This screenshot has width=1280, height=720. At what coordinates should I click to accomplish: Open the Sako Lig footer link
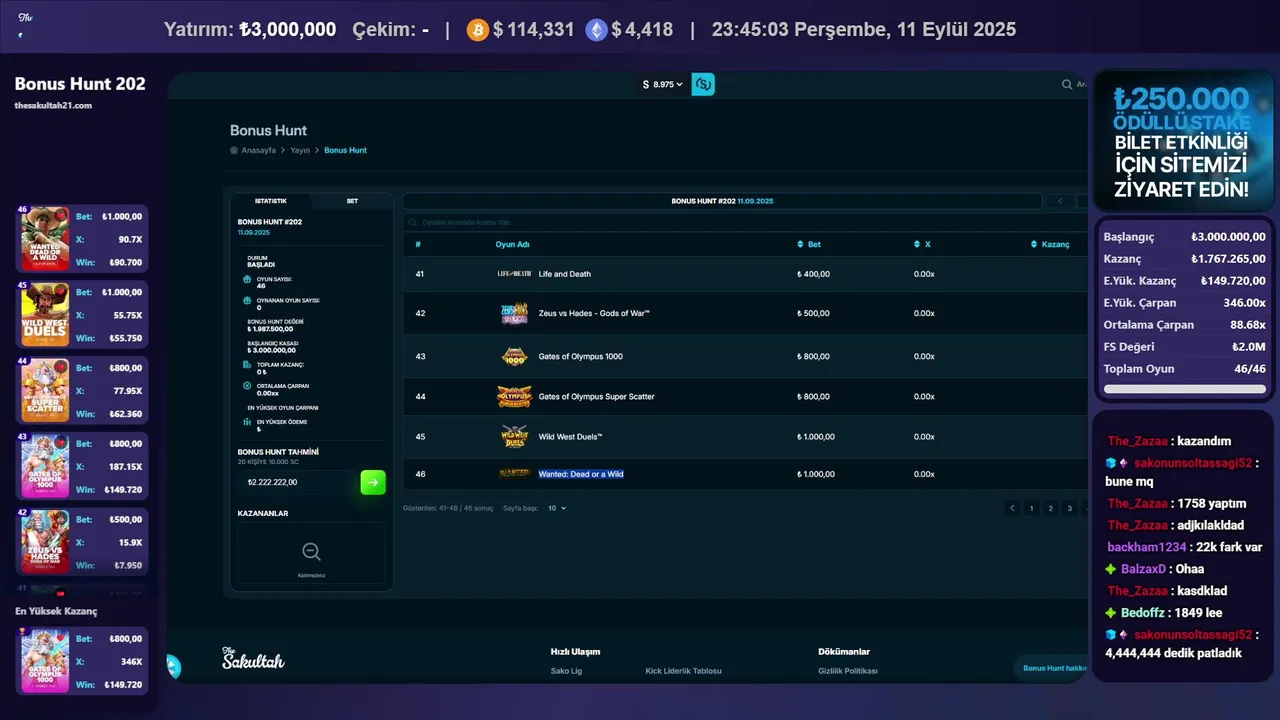coord(566,671)
